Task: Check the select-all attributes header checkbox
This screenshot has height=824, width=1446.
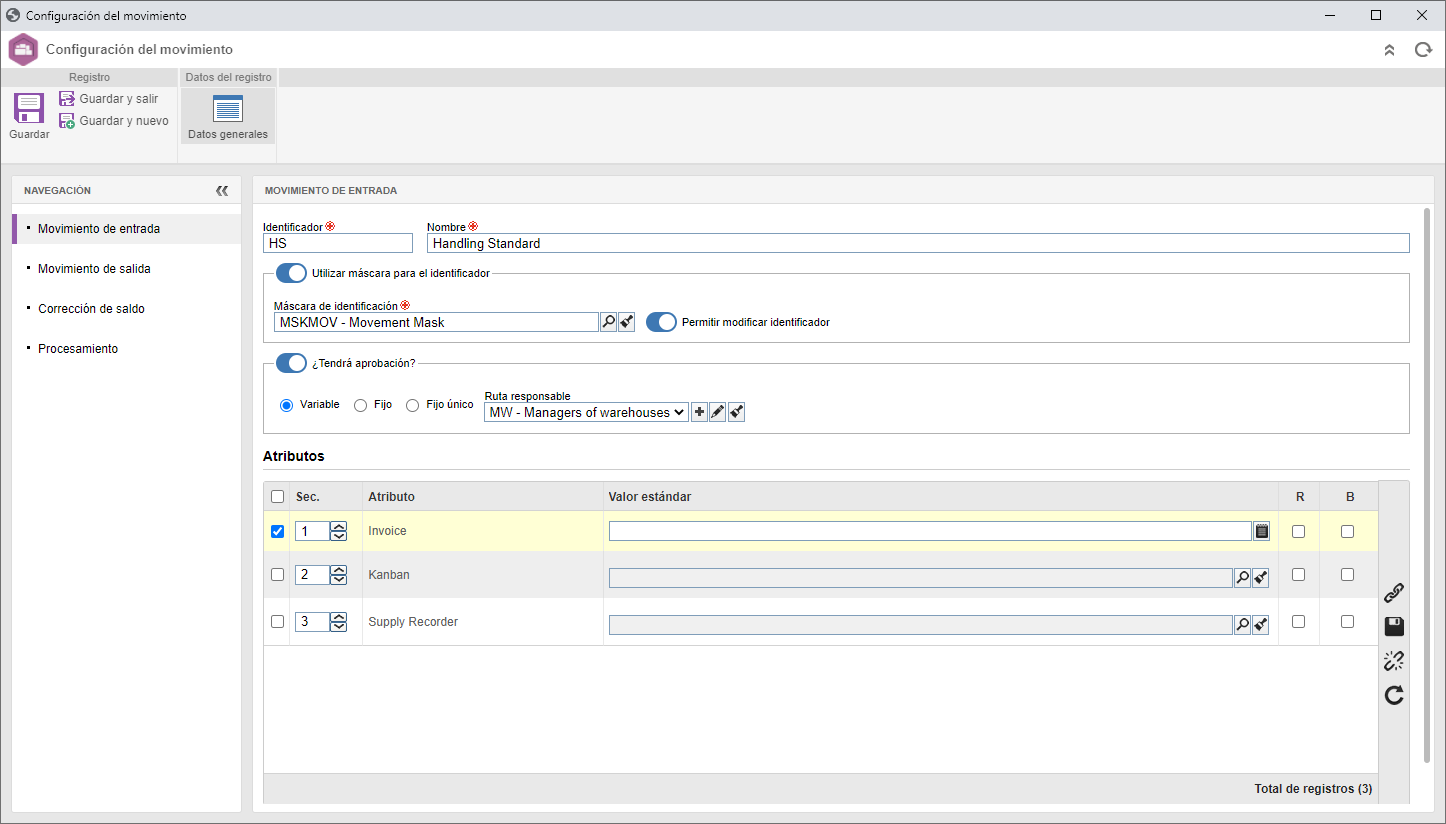Action: coord(277,497)
